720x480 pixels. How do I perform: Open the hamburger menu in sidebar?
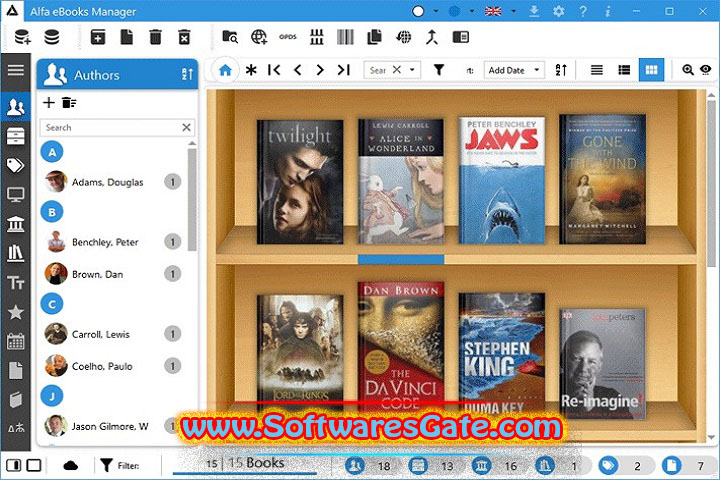click(x=16, y=70)
